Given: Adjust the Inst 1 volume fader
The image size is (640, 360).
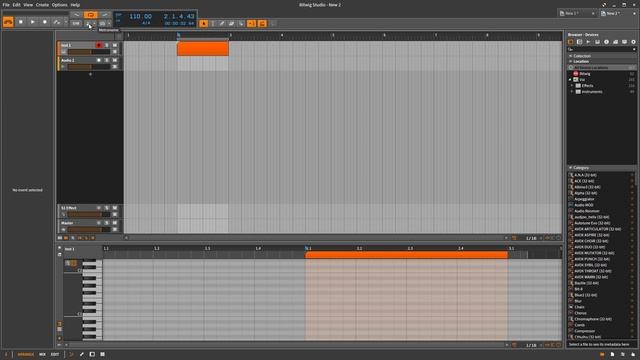Looking at the screenshot, I should click(89, 52).
